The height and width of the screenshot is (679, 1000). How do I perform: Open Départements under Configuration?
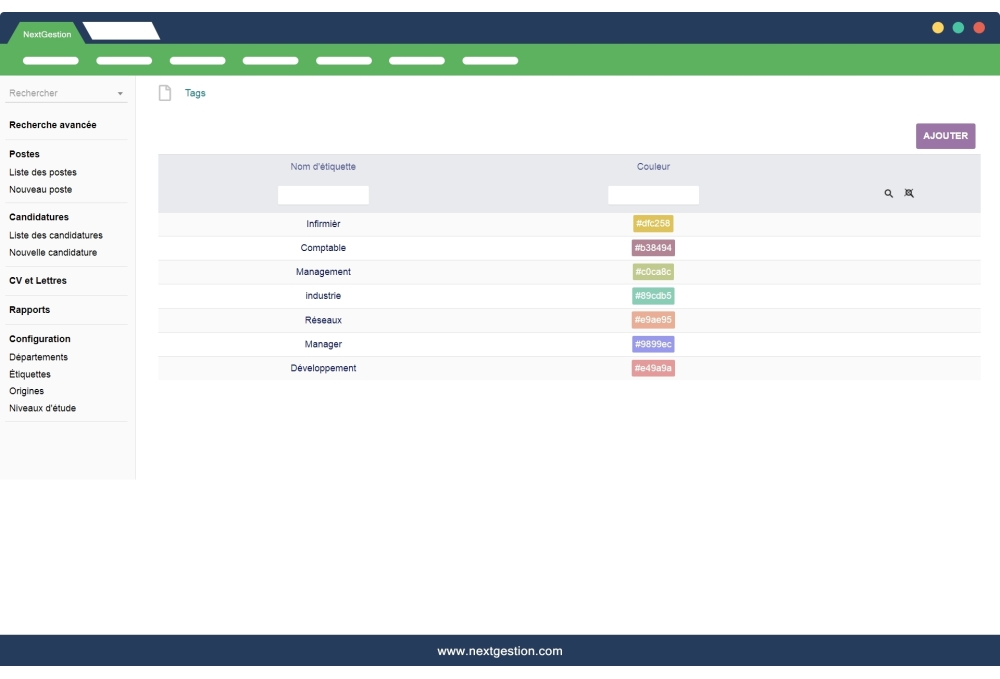click(x=38, y=356)
